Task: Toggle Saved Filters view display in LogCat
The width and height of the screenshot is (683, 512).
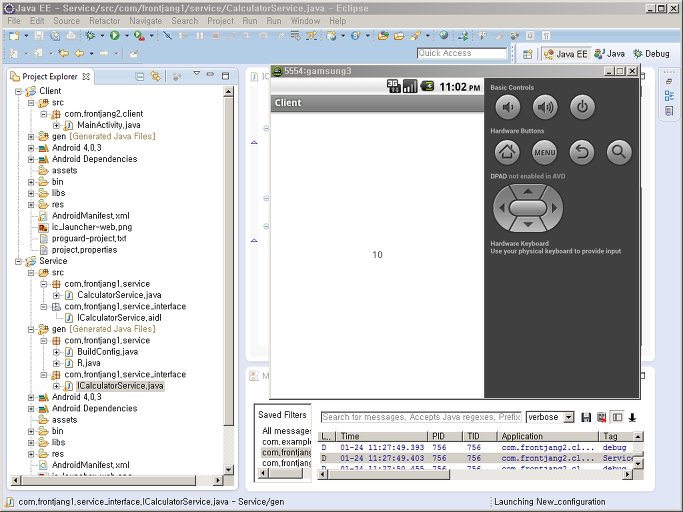Action: pyautogui.click(x=617, y=417)
